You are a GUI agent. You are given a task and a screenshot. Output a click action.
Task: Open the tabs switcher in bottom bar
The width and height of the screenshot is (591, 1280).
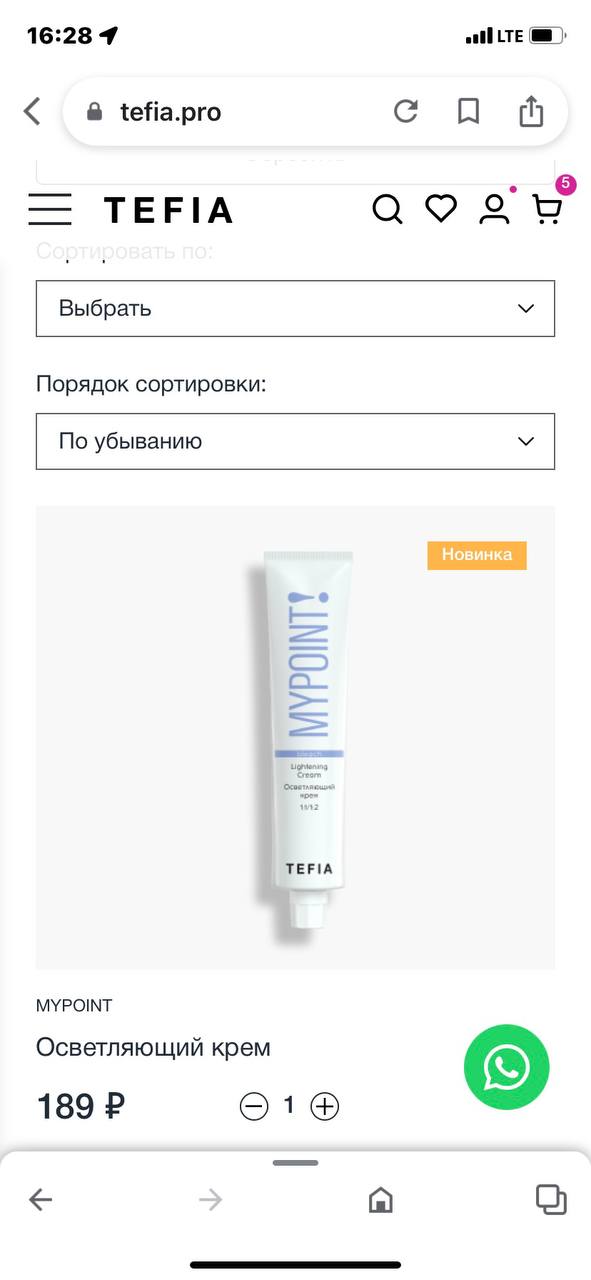coord(551,1199)
